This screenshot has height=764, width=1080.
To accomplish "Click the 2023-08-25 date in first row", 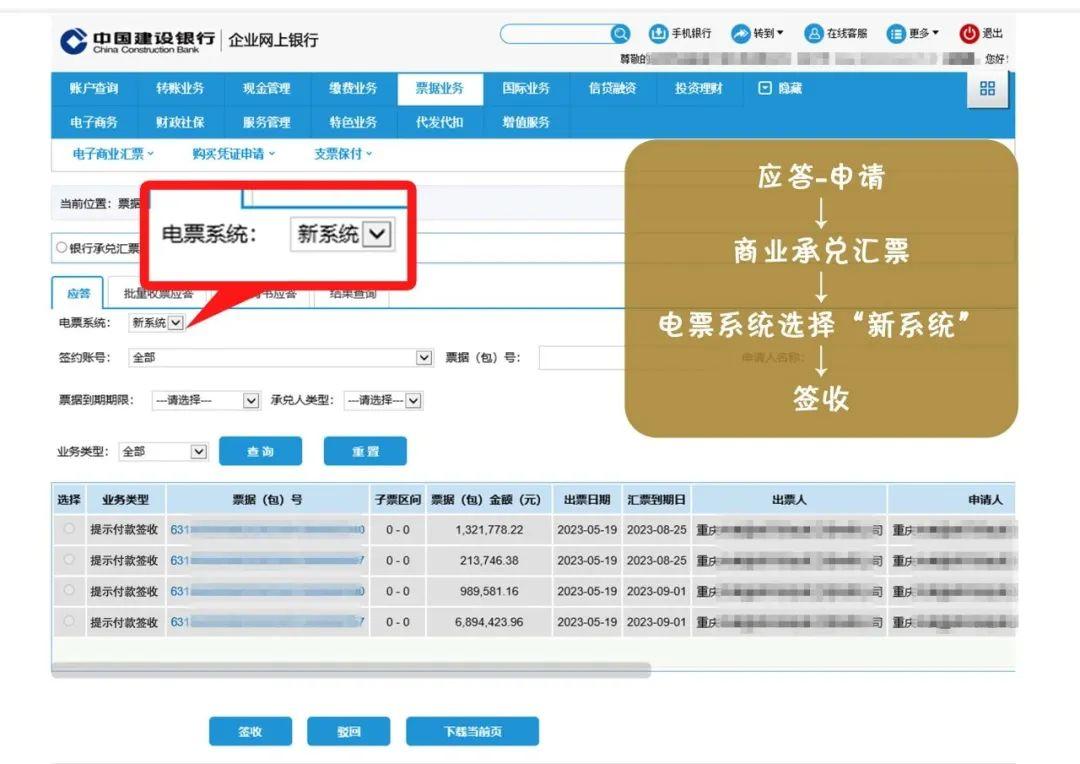I will (x=656, y=530).
